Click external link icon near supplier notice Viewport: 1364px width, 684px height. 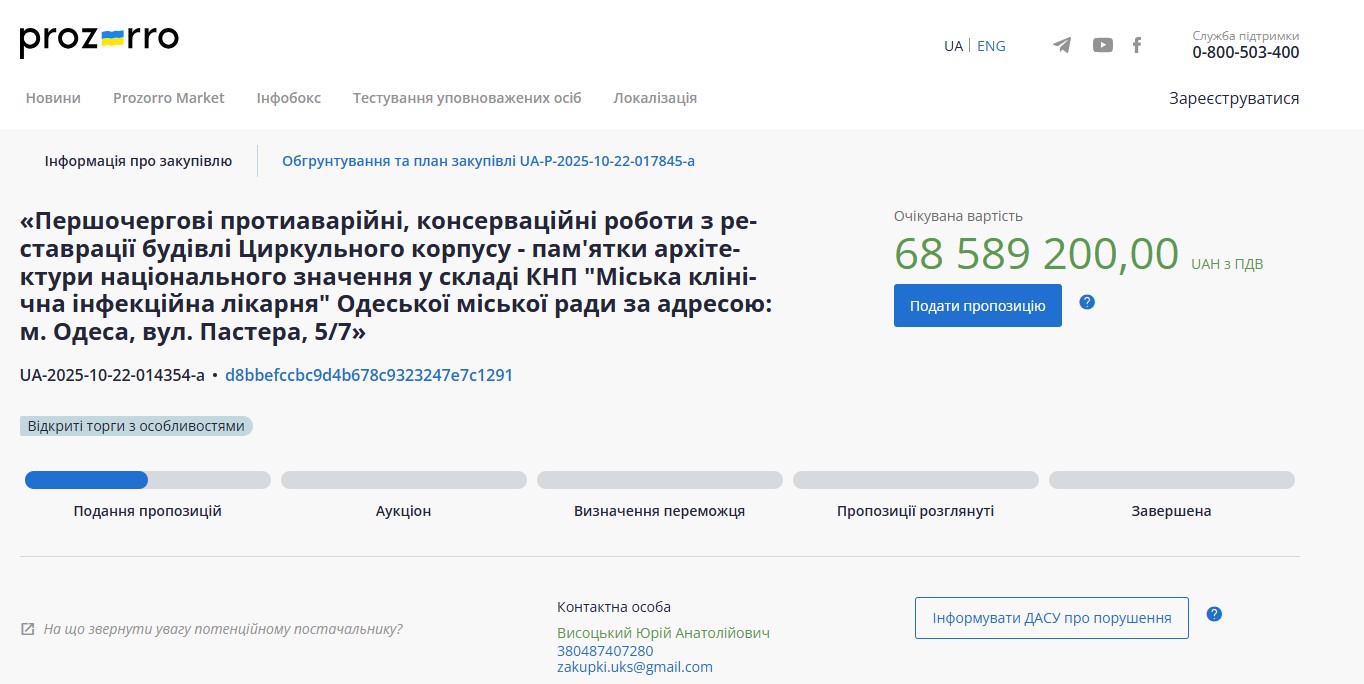pyautogui.click(x=28, y=630)
